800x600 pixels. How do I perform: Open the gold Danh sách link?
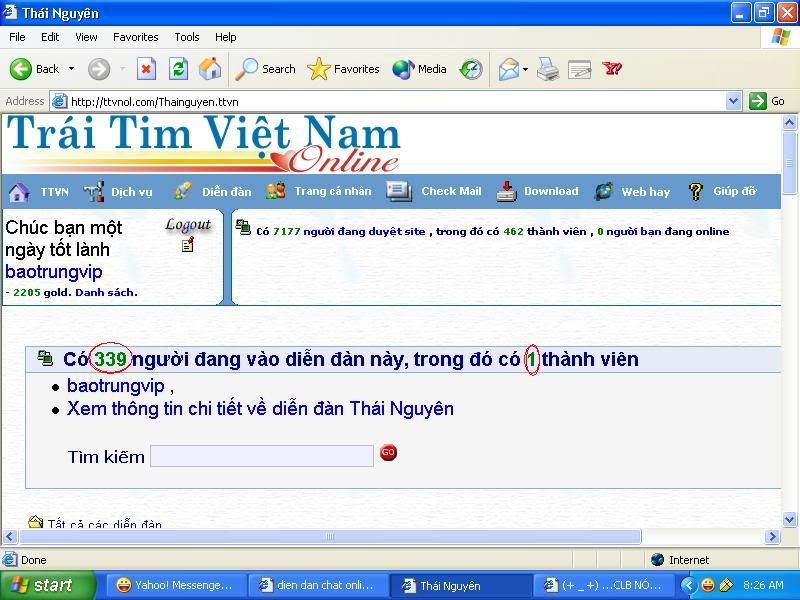point(106,292)
